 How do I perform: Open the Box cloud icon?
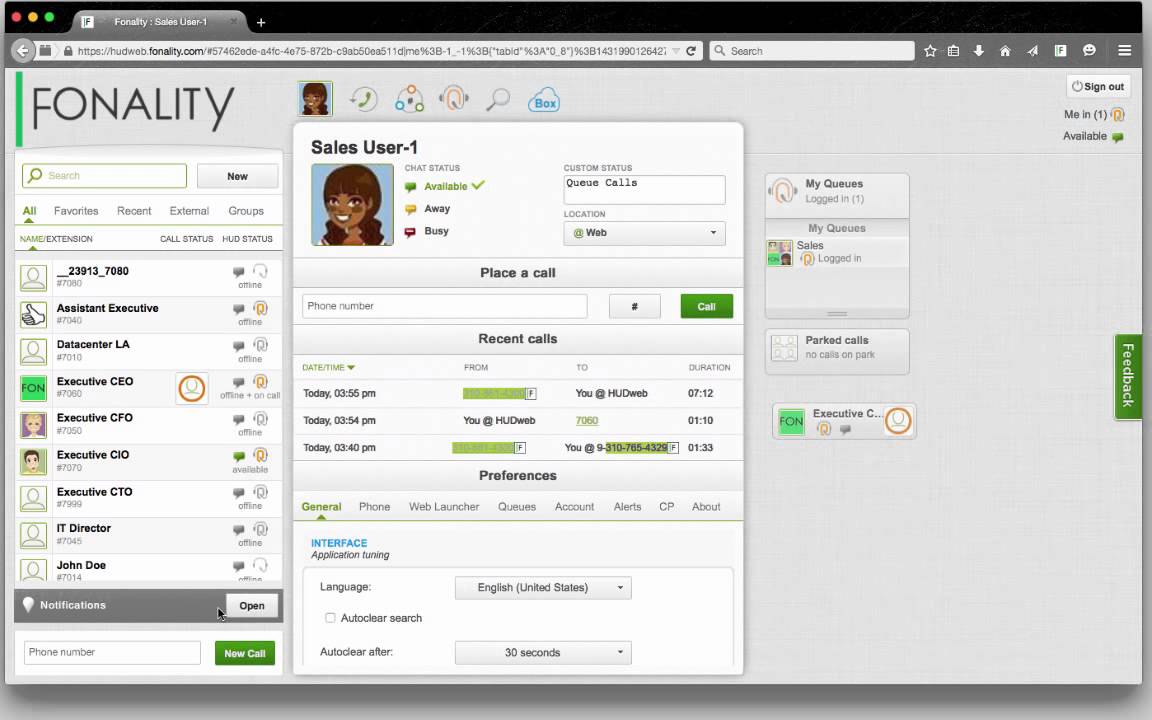click(544, 101)
